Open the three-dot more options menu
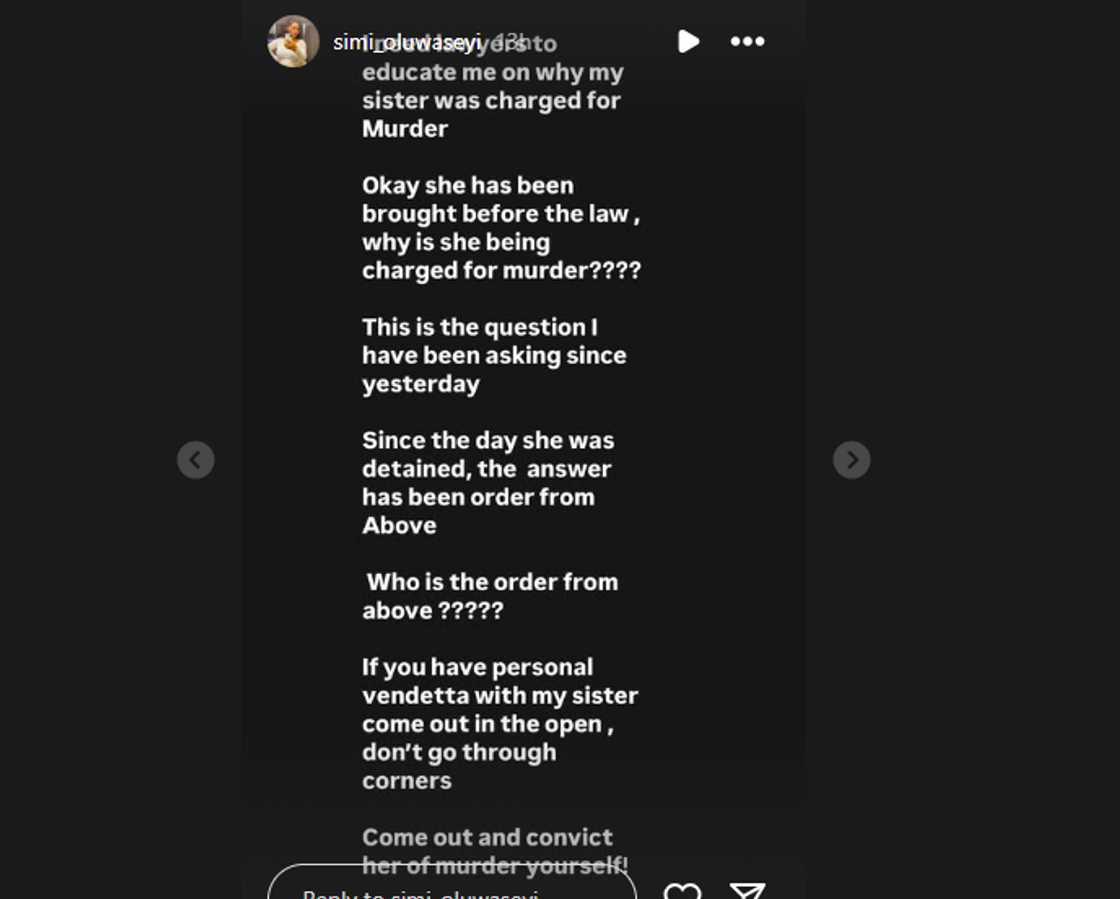 (x=747, y=41)
